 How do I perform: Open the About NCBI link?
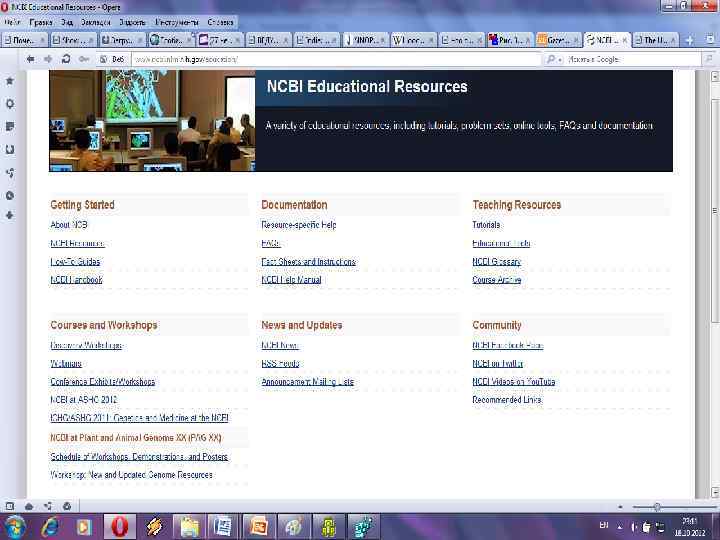pyautogui.click(x=69, y=225)
